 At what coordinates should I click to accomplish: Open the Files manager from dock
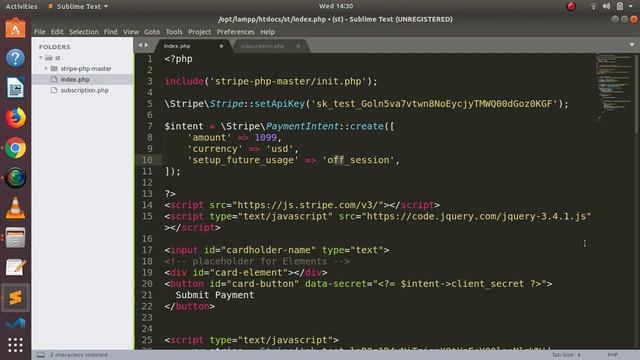pos(15,238)
